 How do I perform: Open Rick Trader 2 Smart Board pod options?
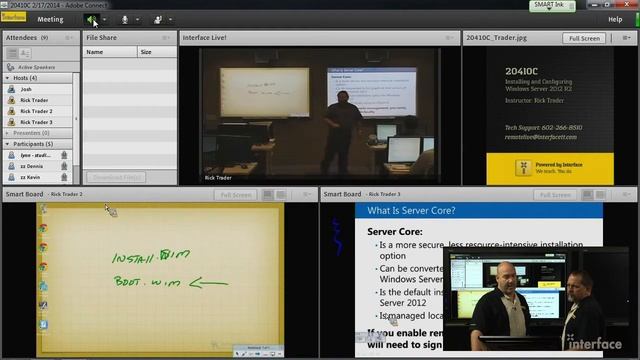[x=307, y=195]
